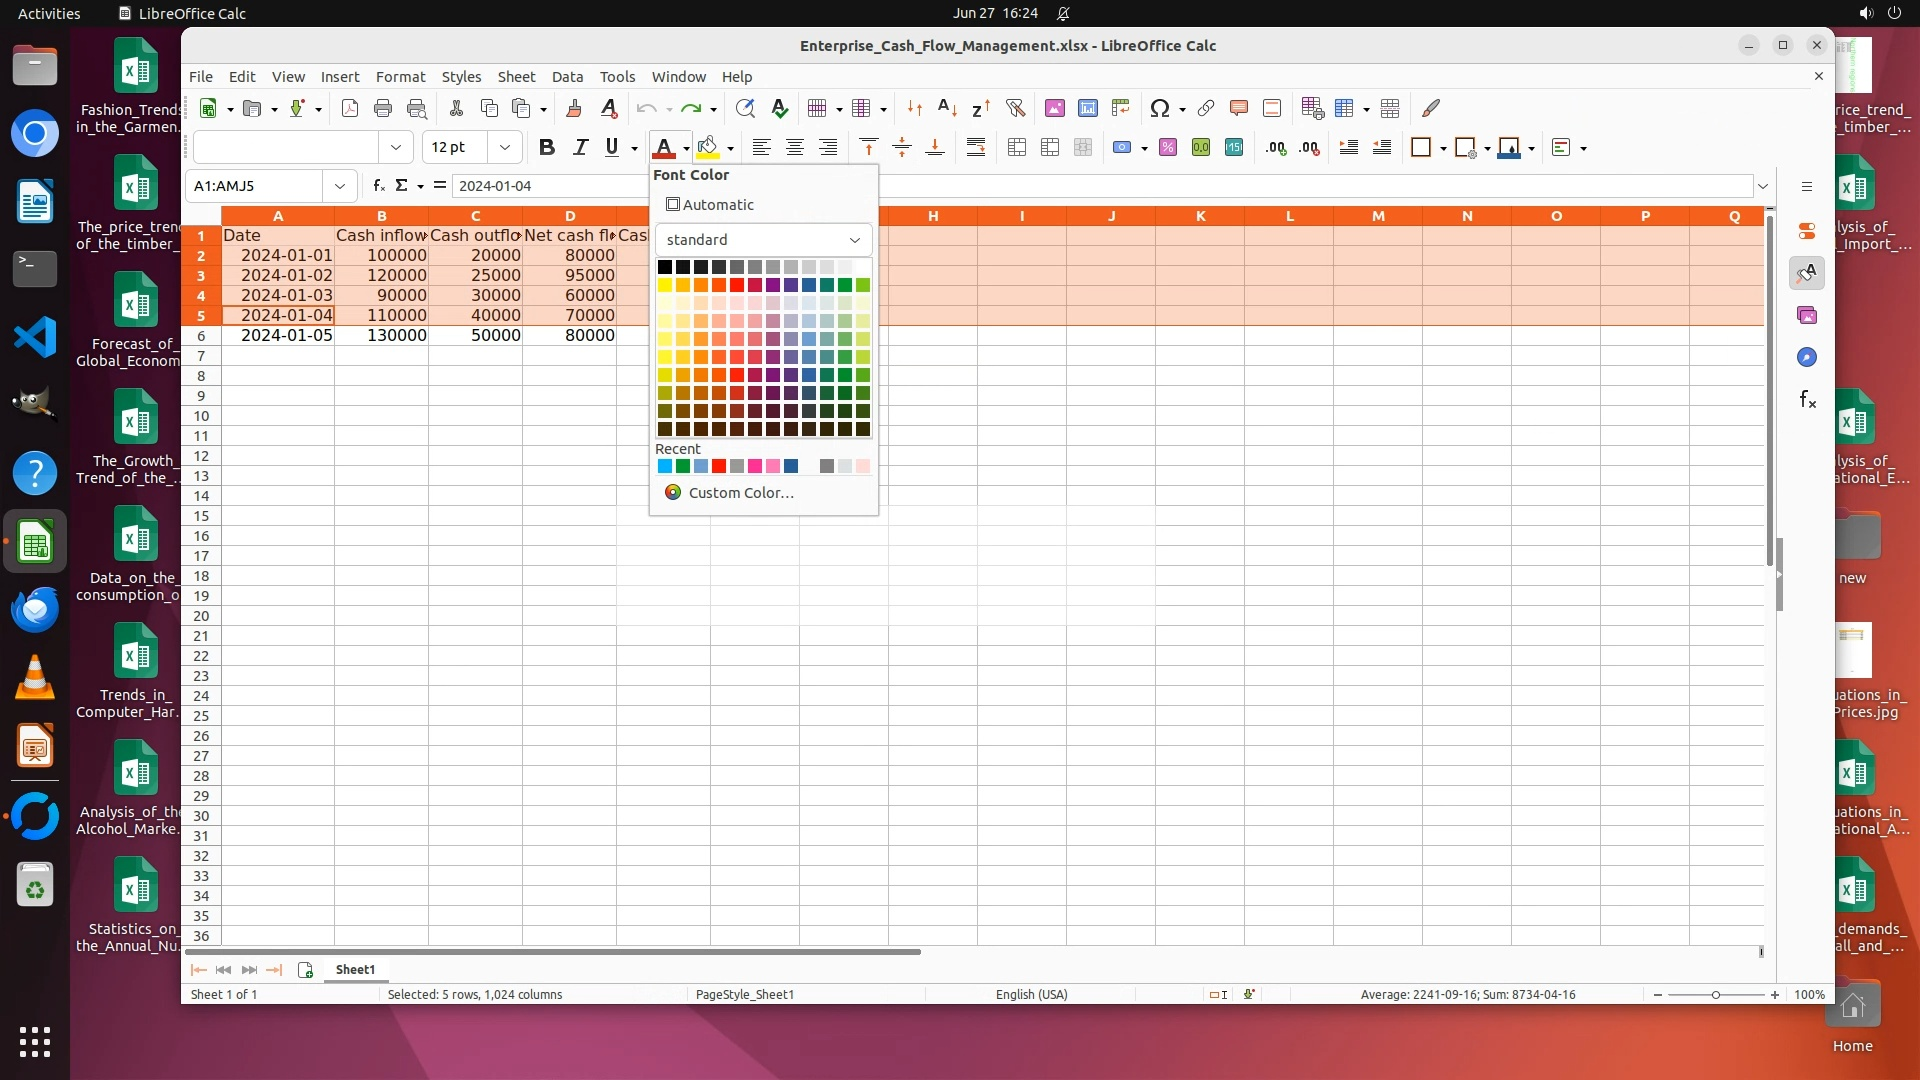Click the Sort Ascending toolbar icon
The height and width of the screenshot is (1080, 1920).
(947, 108)
